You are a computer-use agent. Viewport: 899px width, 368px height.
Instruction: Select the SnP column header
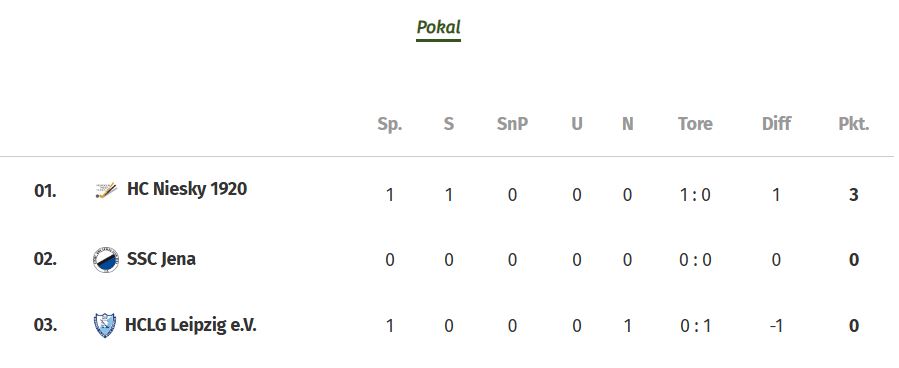(512, 124)
